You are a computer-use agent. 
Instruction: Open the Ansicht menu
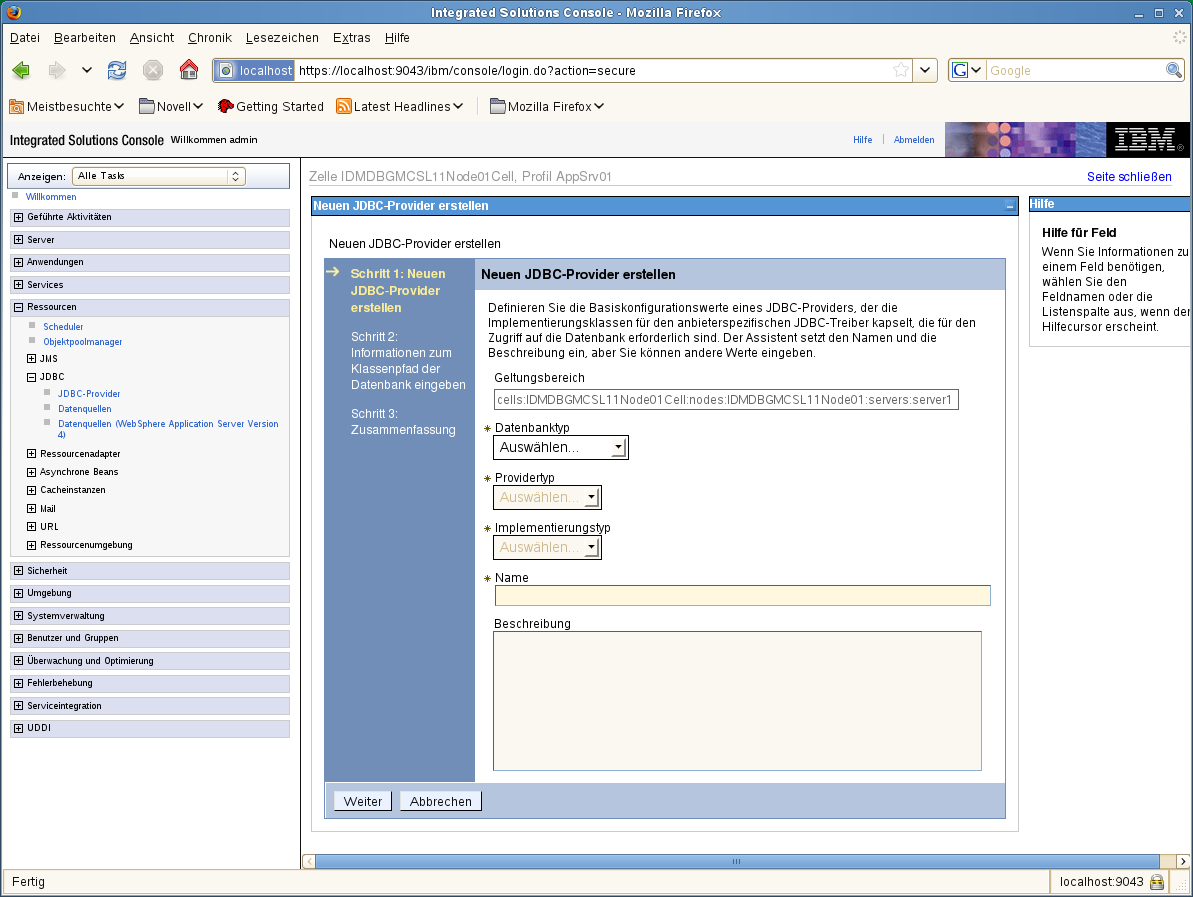(151, 38)
